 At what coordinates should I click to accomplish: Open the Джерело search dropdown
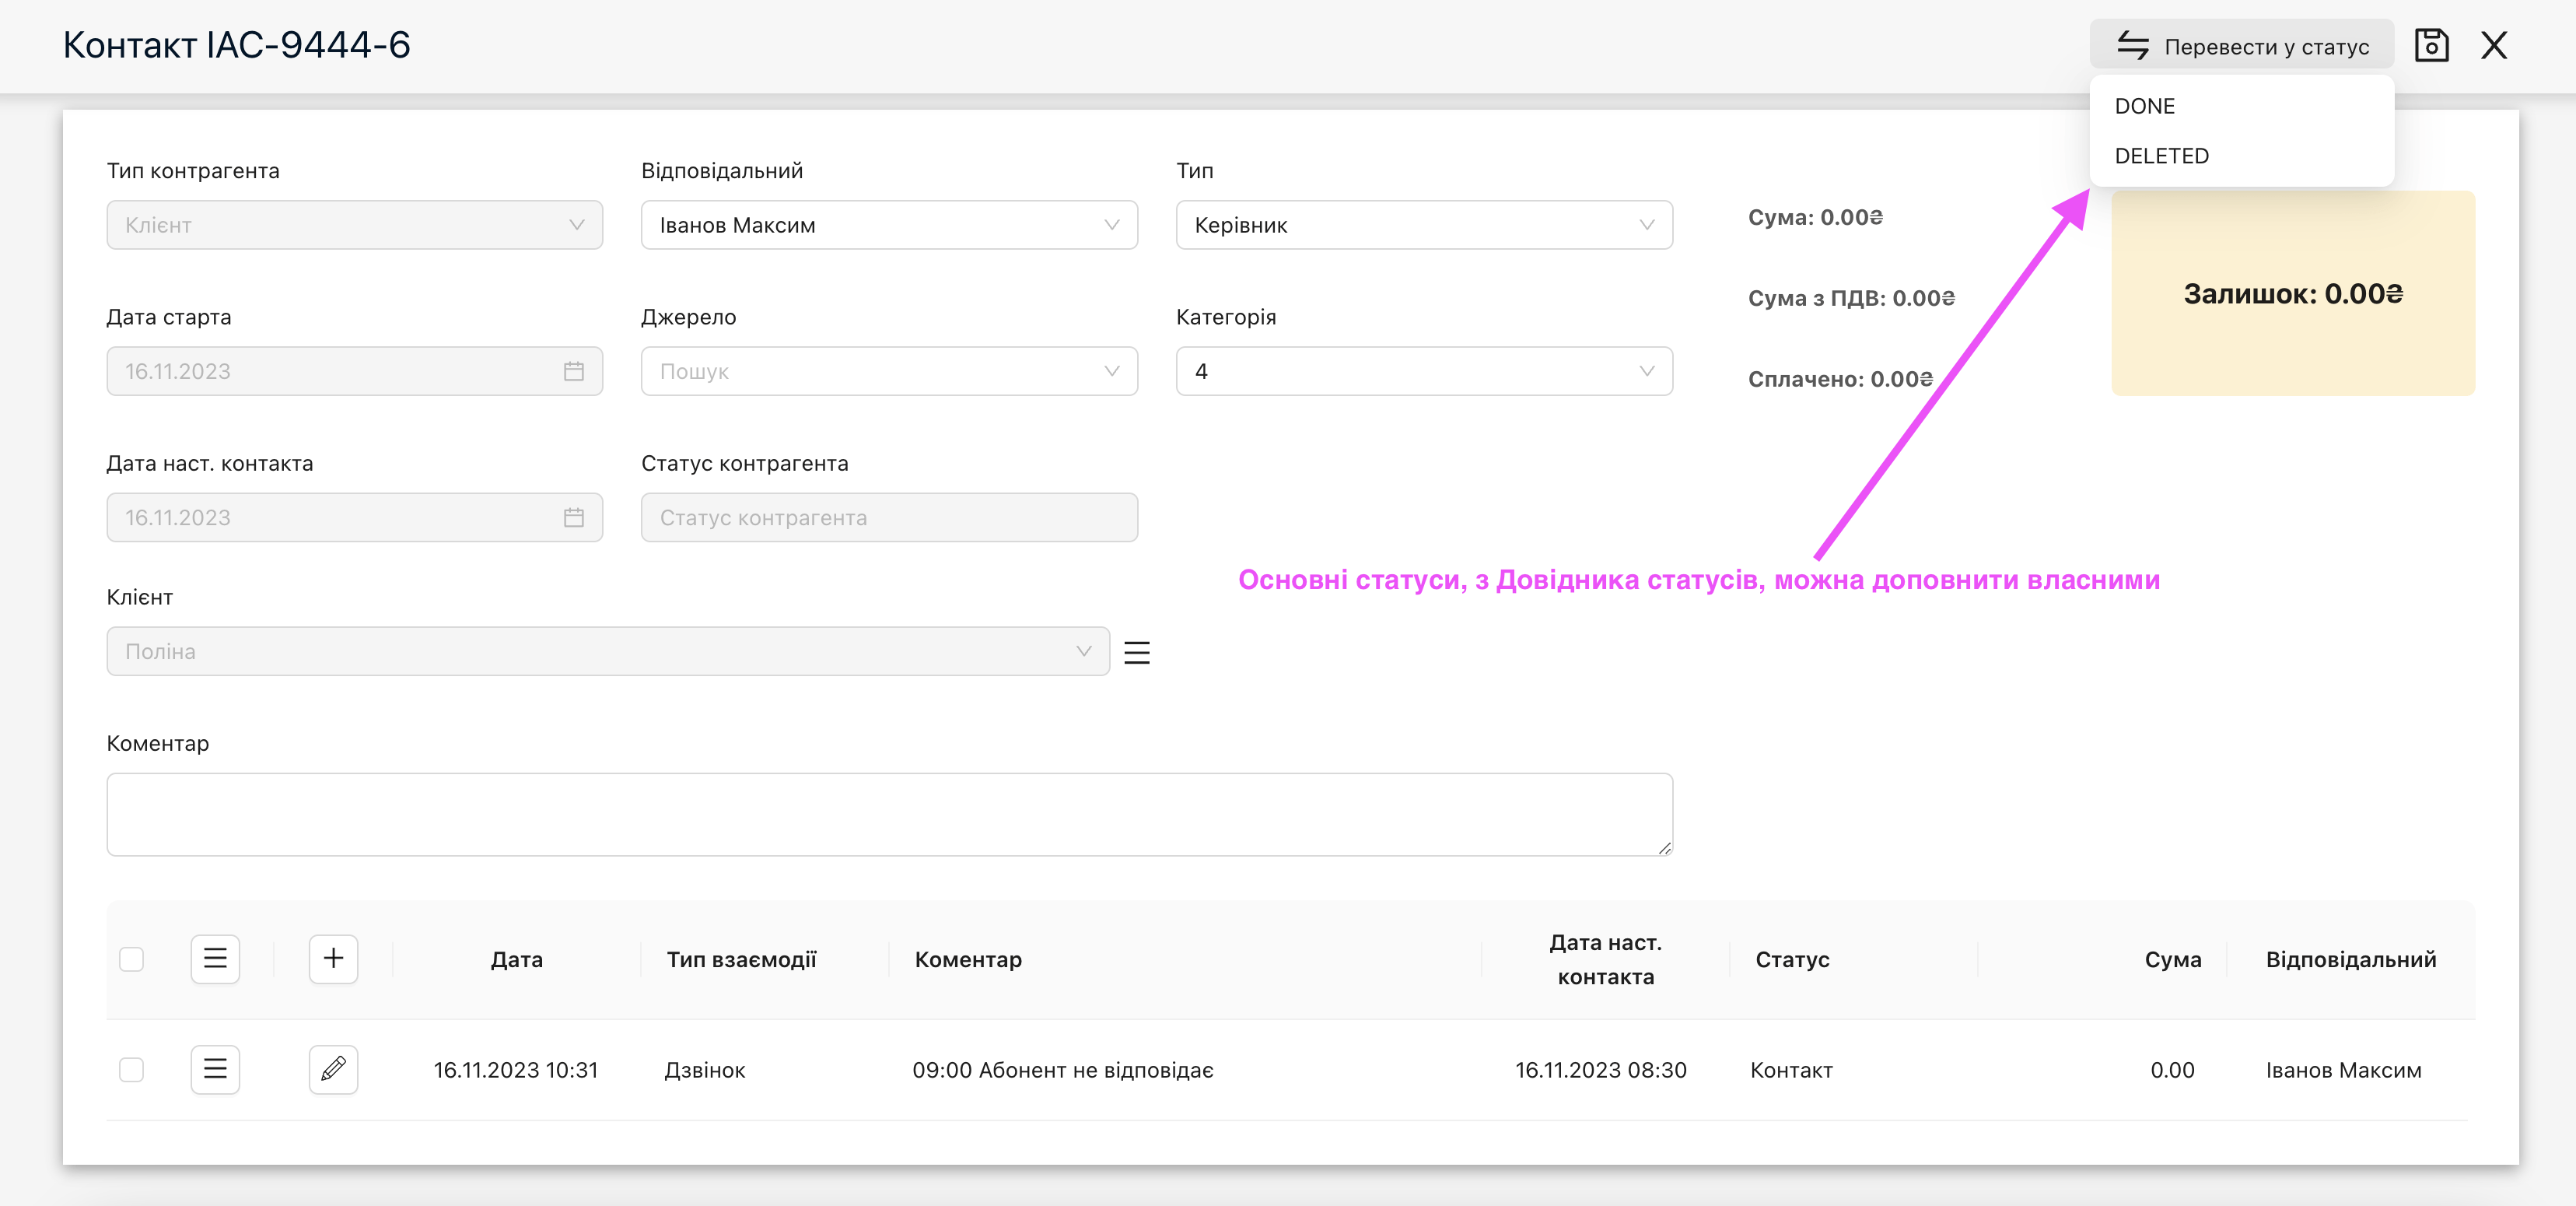tap(888, 371)
